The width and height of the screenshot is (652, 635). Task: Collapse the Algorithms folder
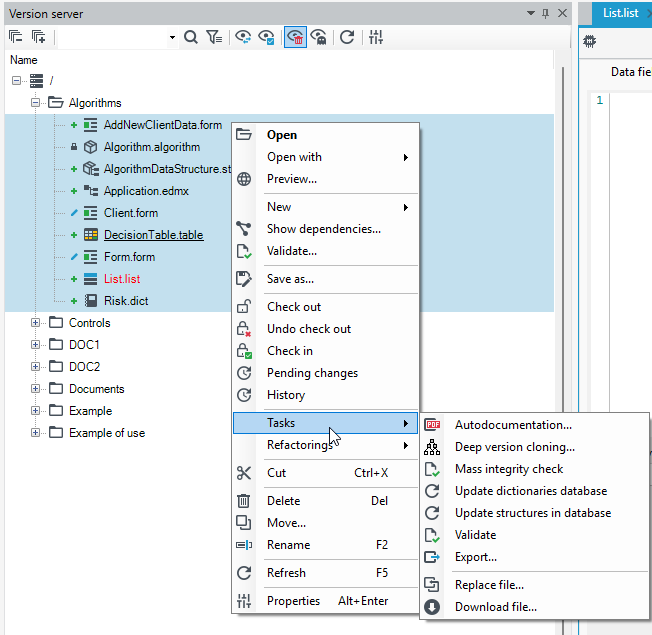pyautogui.click(x=35, y=102)
